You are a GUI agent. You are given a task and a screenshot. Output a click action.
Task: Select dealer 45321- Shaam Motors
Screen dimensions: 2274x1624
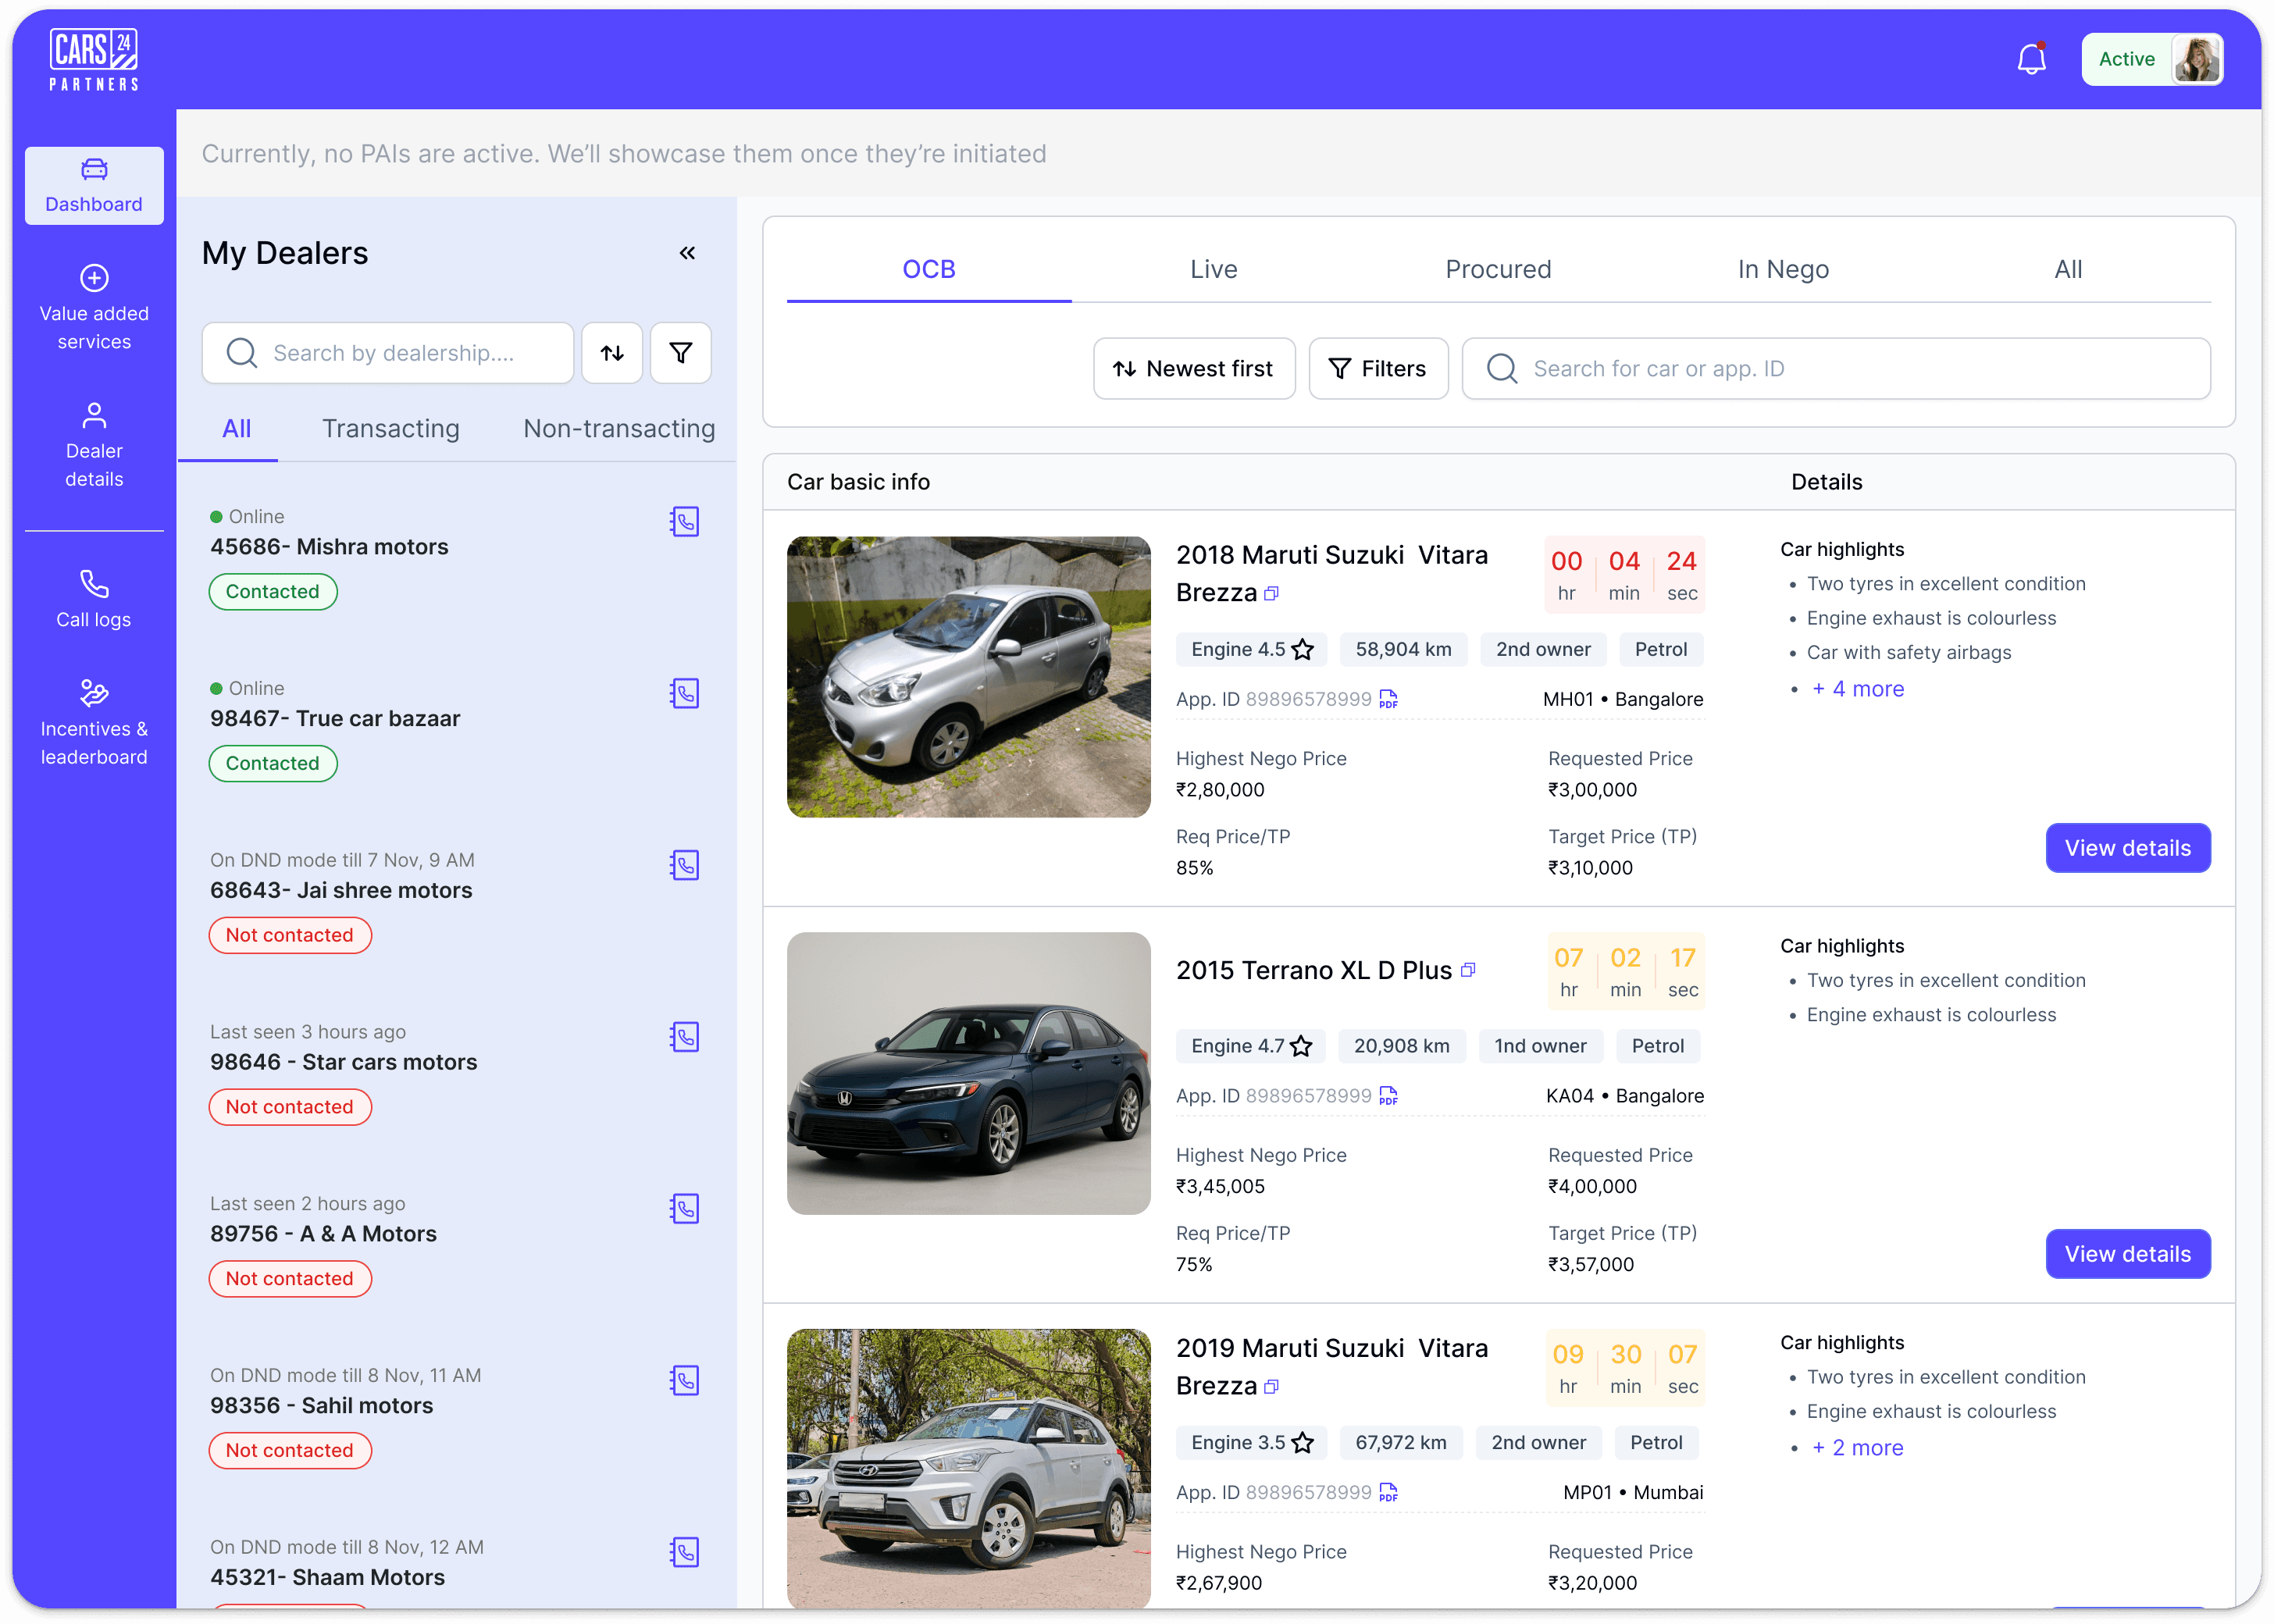328,1578
